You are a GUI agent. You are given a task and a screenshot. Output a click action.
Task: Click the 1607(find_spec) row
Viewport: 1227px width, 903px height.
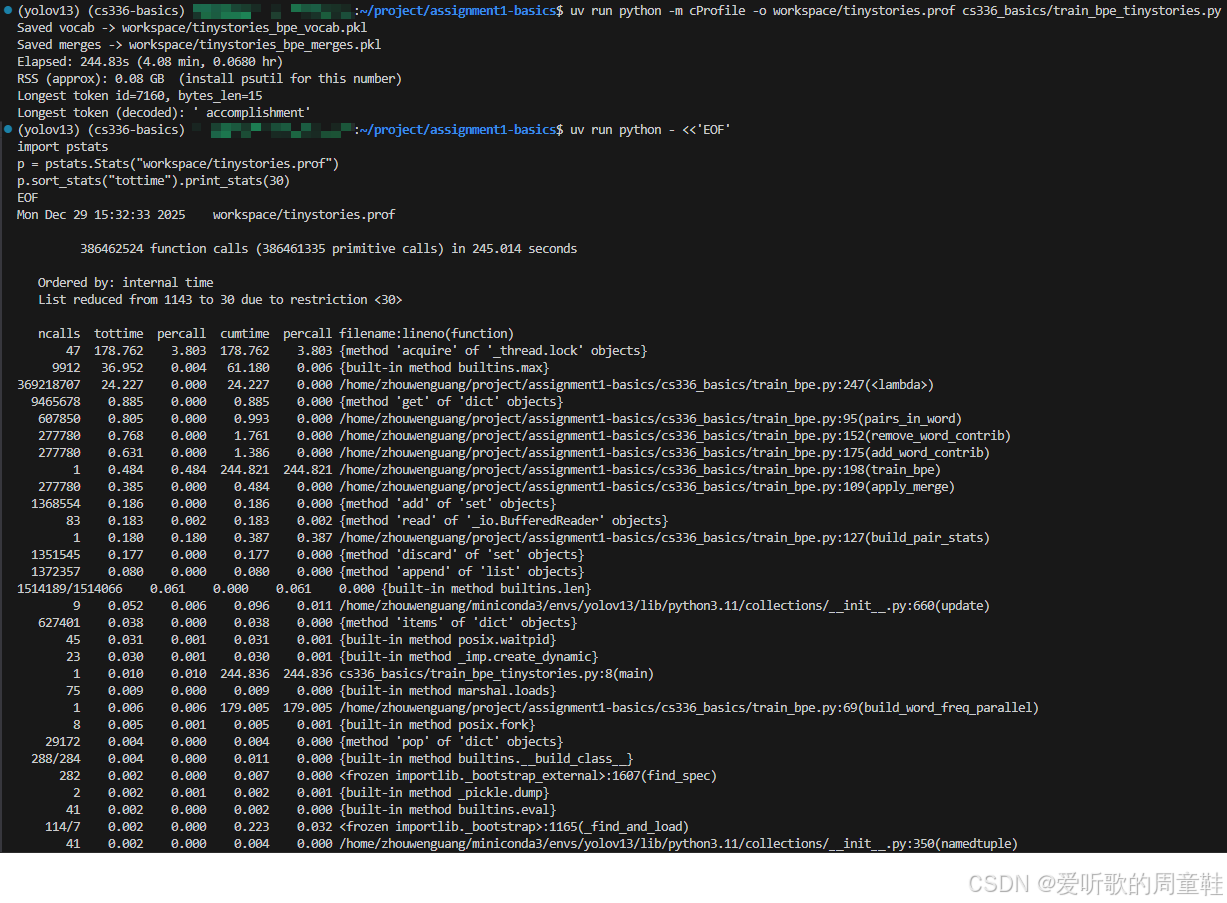click(388, 776)
